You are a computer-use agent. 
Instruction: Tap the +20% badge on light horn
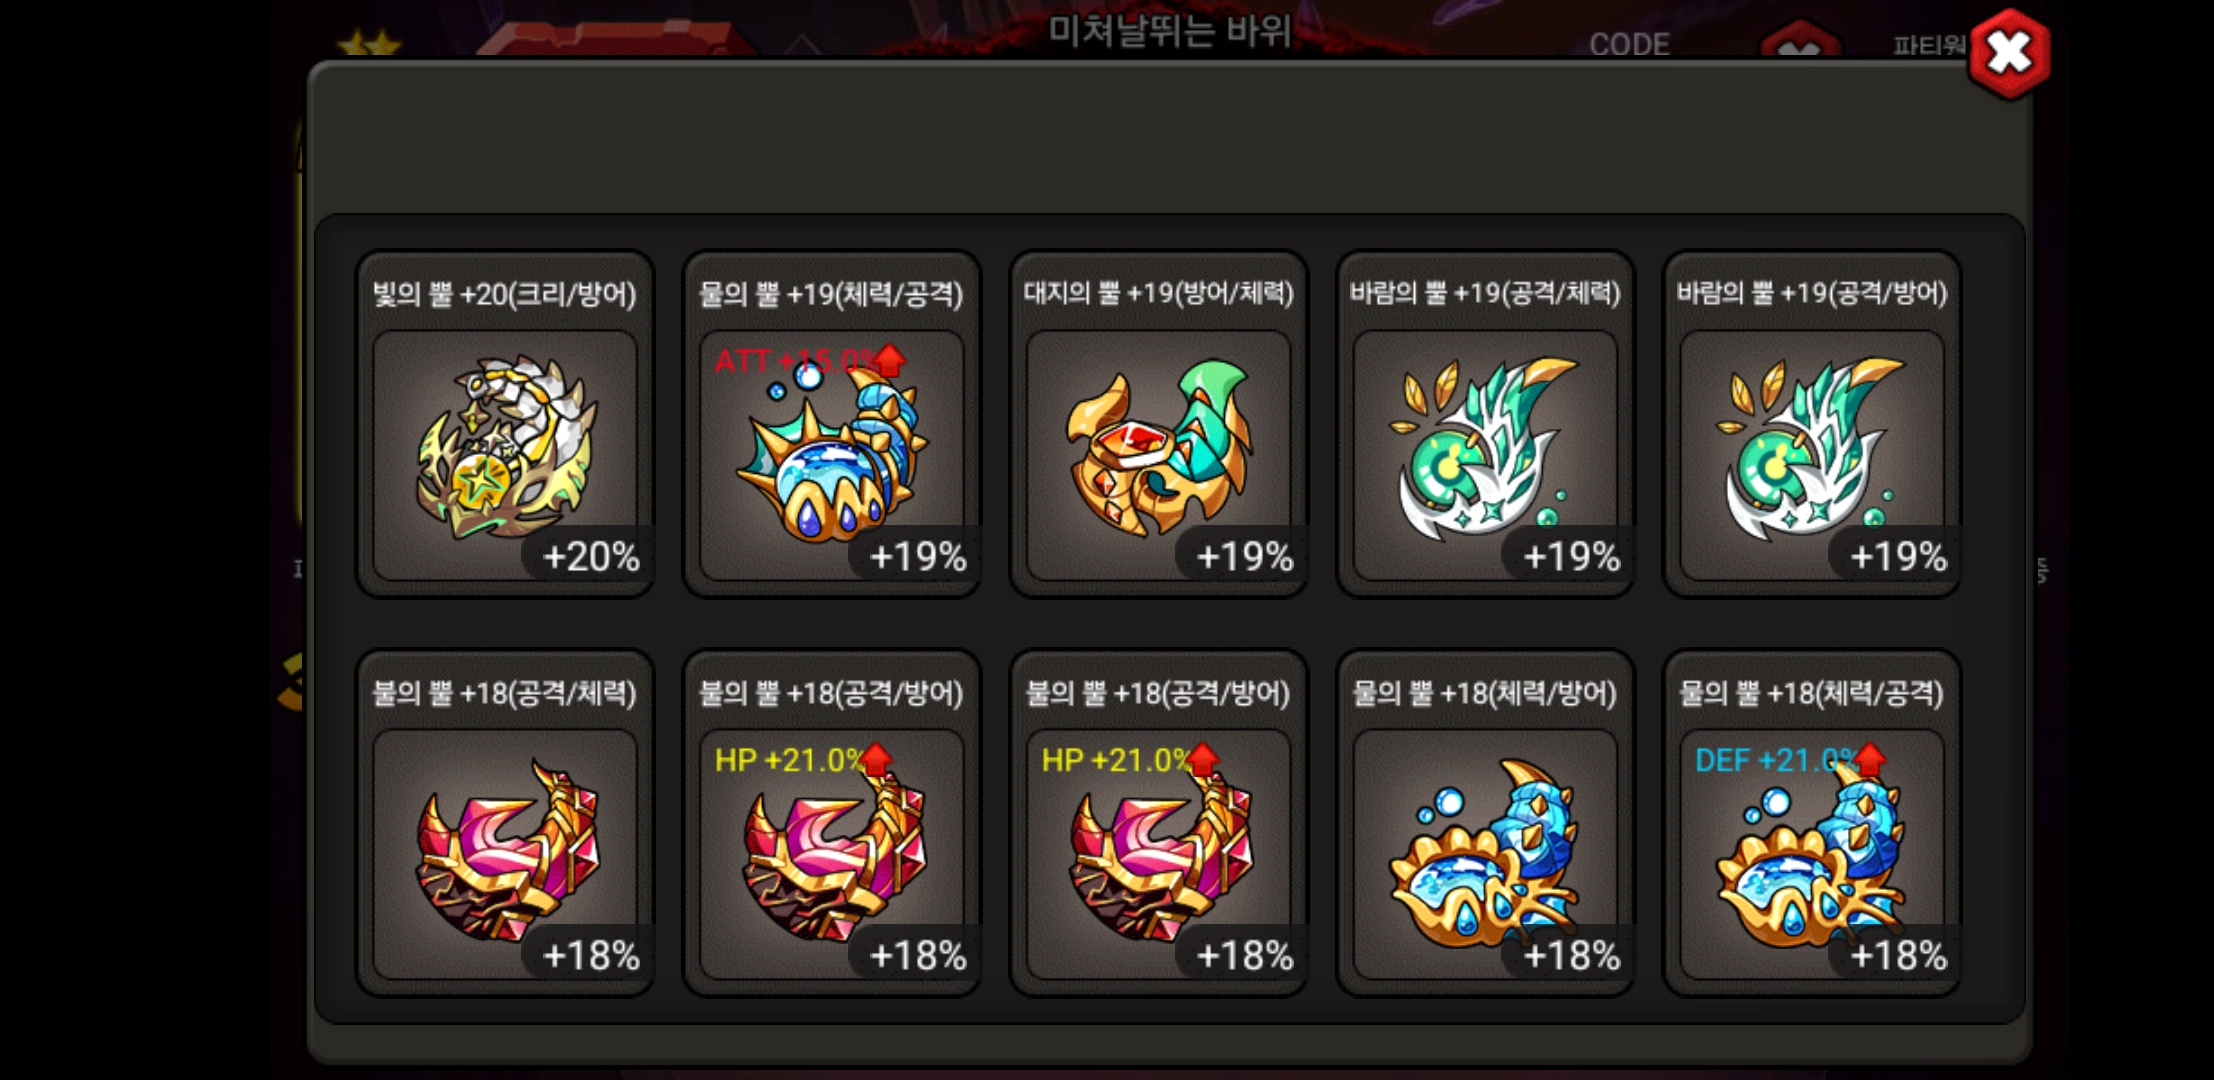point(590,556)
